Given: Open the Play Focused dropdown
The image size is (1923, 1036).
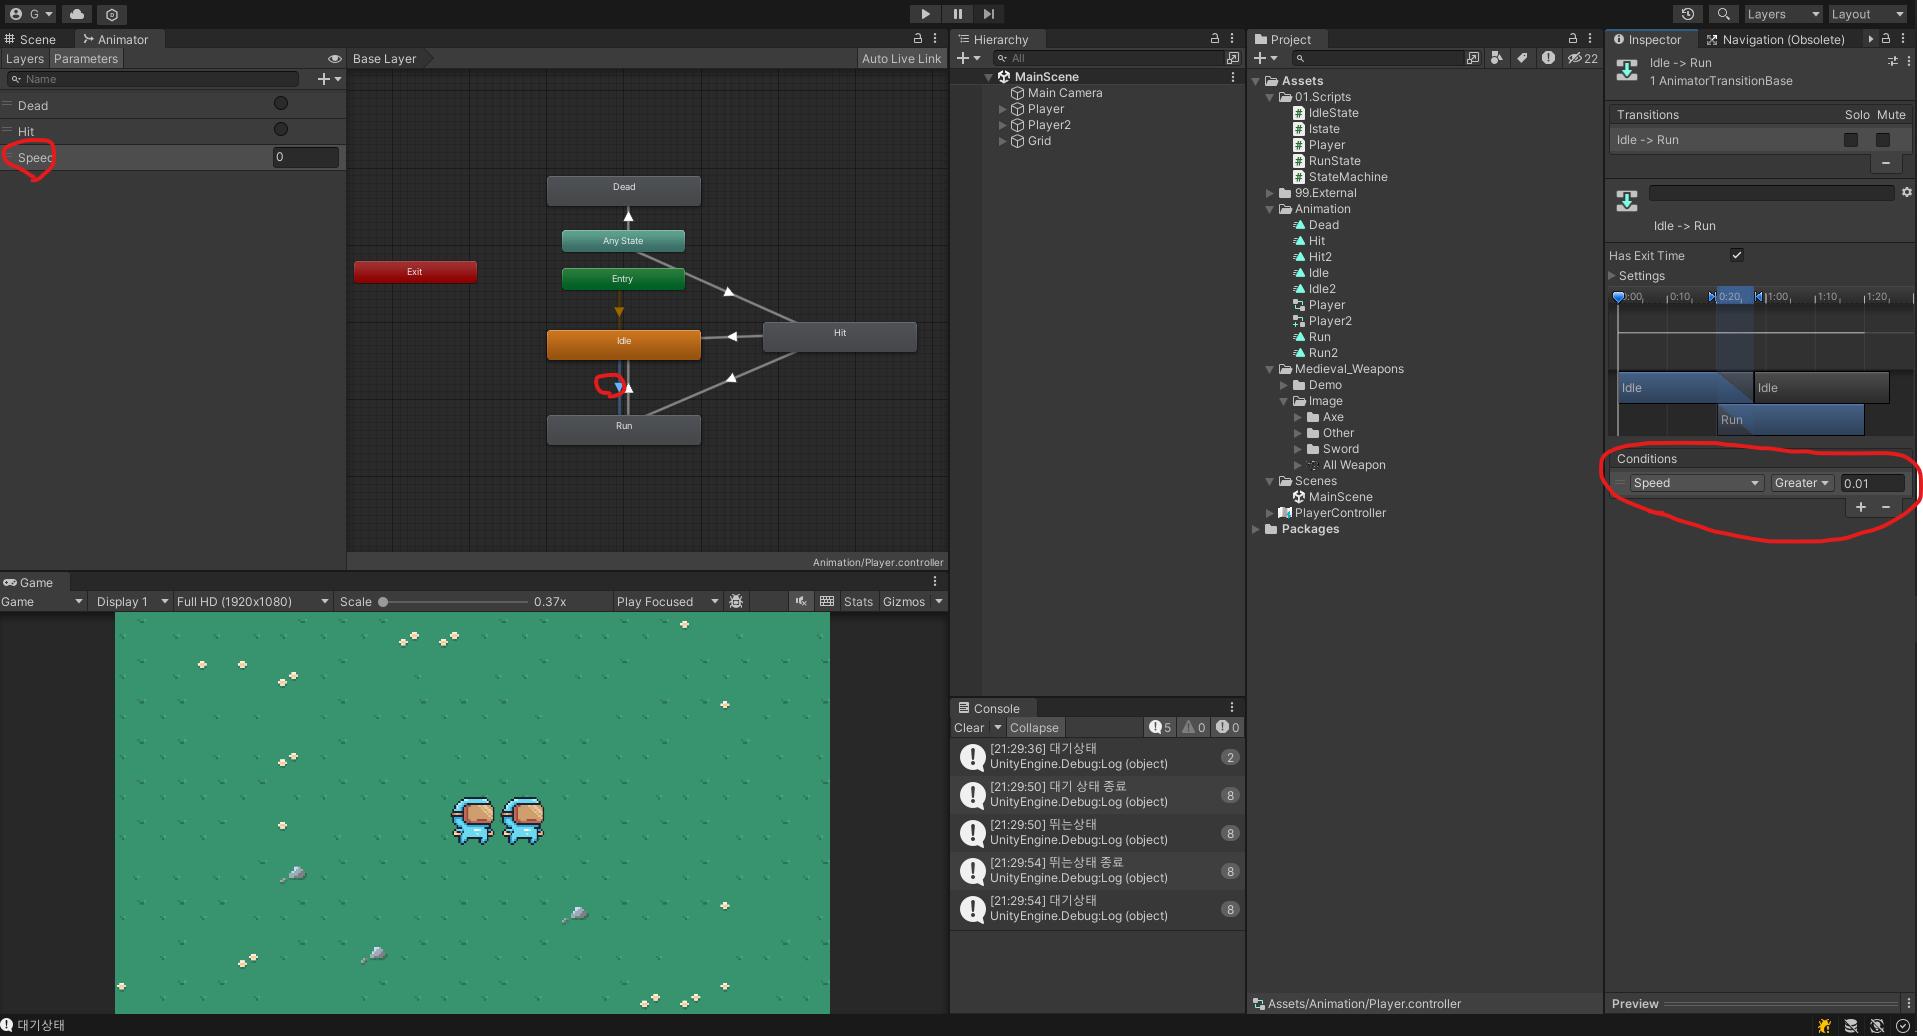Looking at the screenshot, I should click(667, 601).
